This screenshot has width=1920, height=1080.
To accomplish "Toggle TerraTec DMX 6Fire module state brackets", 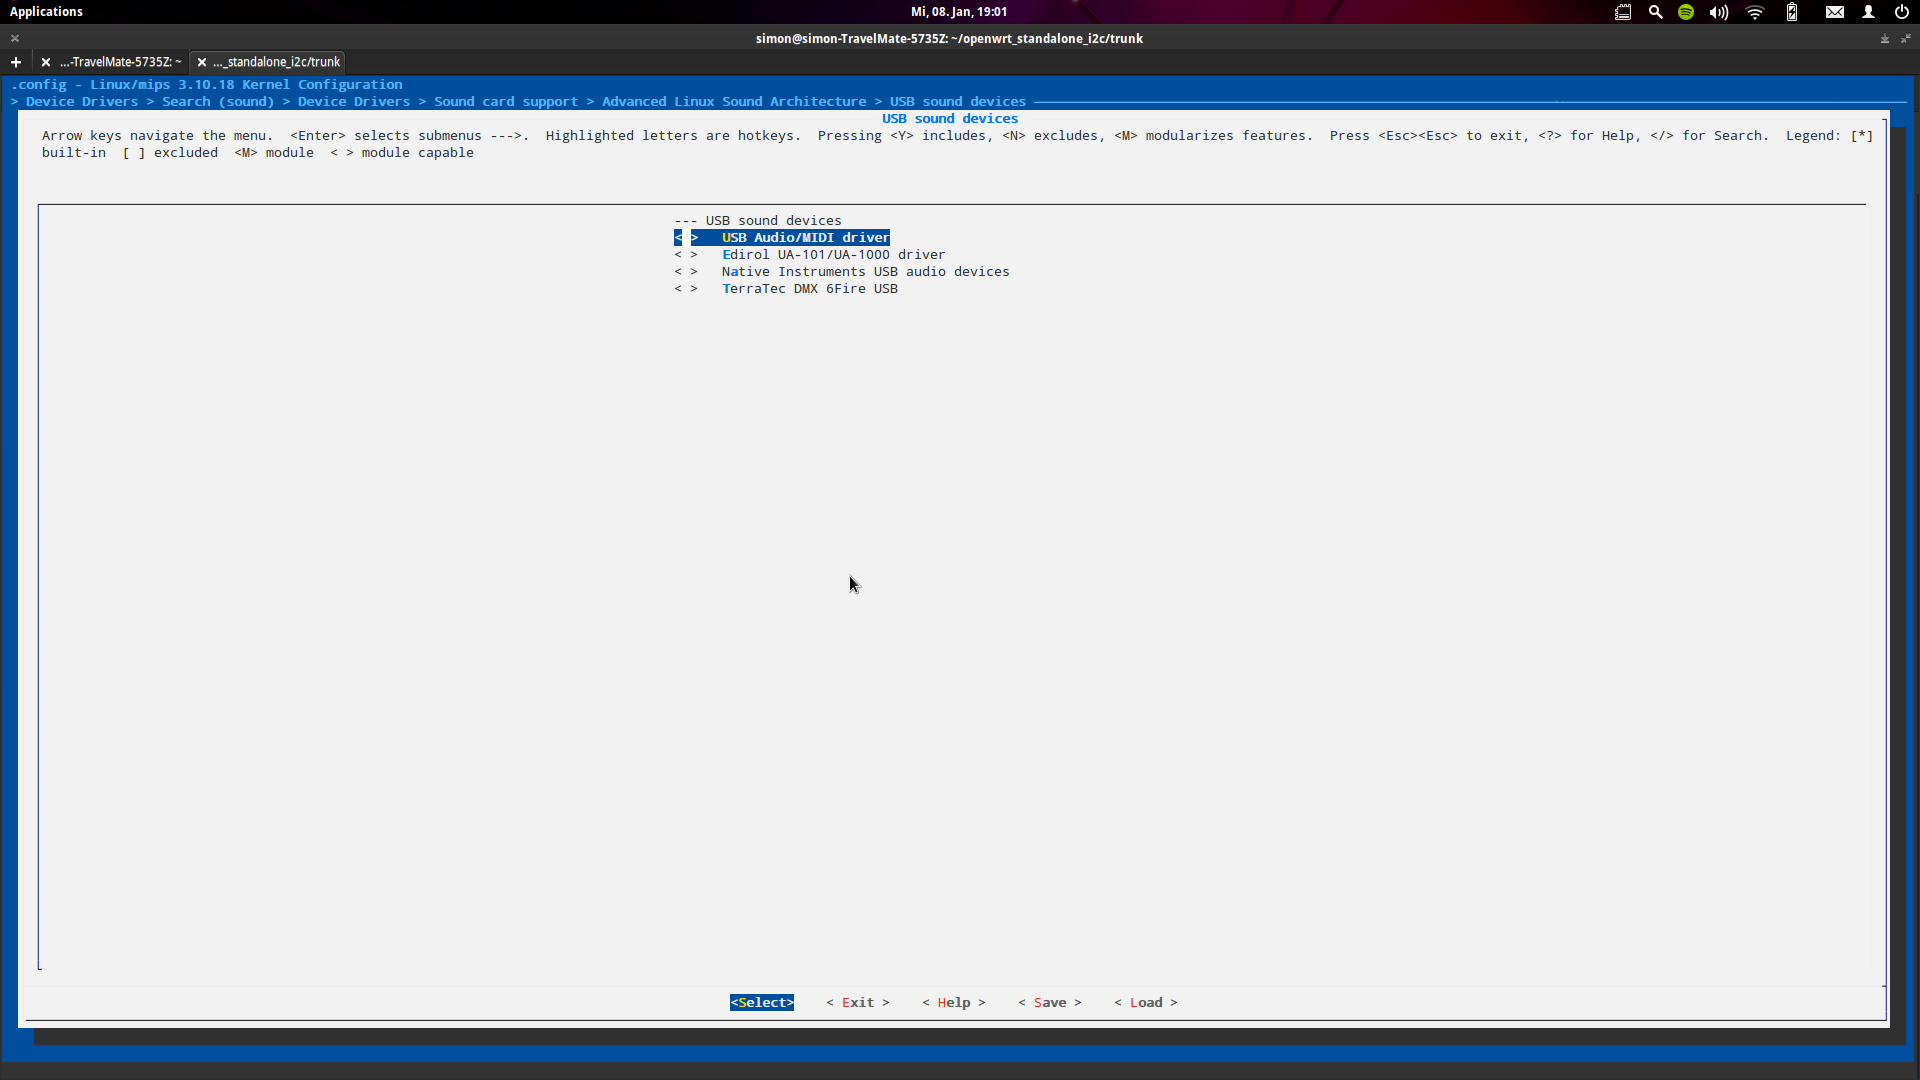I will coord(686,289).
